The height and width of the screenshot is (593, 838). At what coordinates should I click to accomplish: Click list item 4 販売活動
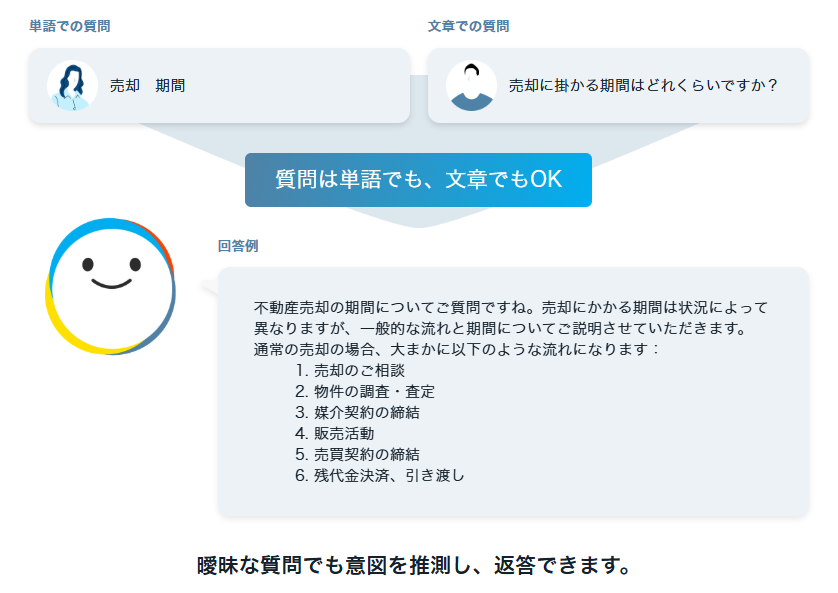(x=335, y=433)
